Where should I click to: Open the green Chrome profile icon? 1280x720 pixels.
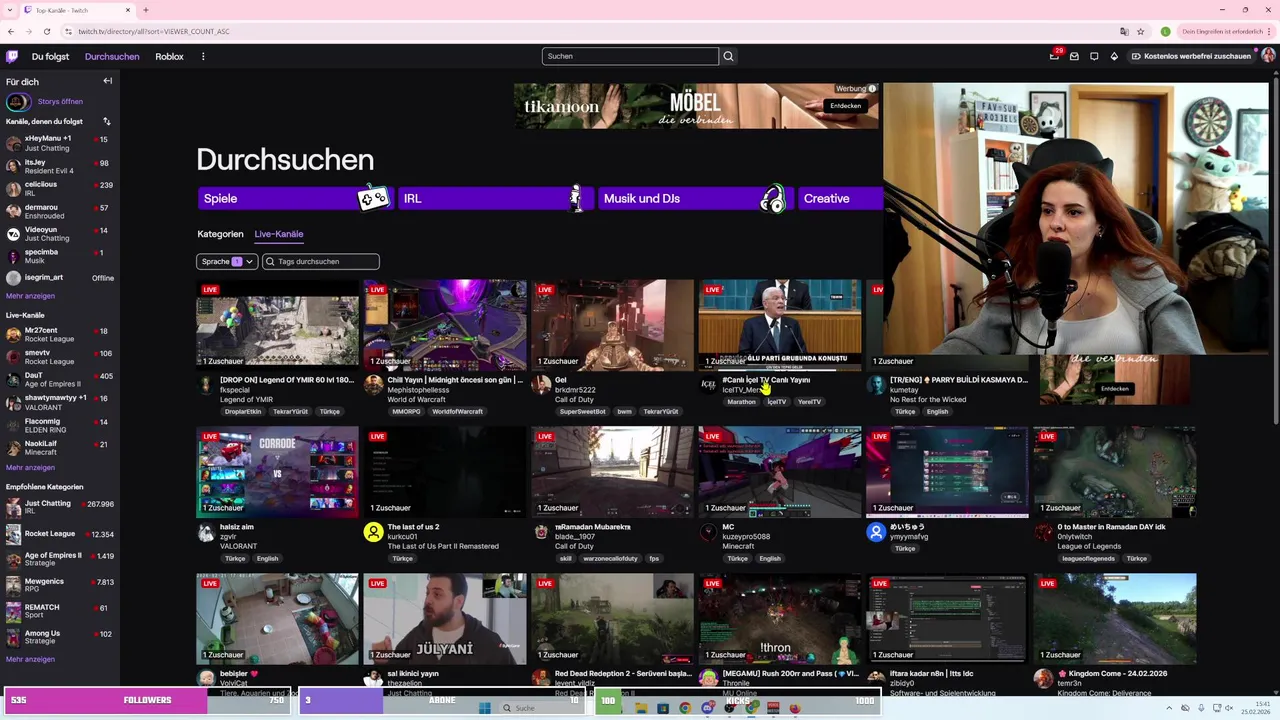(x=1166, y=31)
